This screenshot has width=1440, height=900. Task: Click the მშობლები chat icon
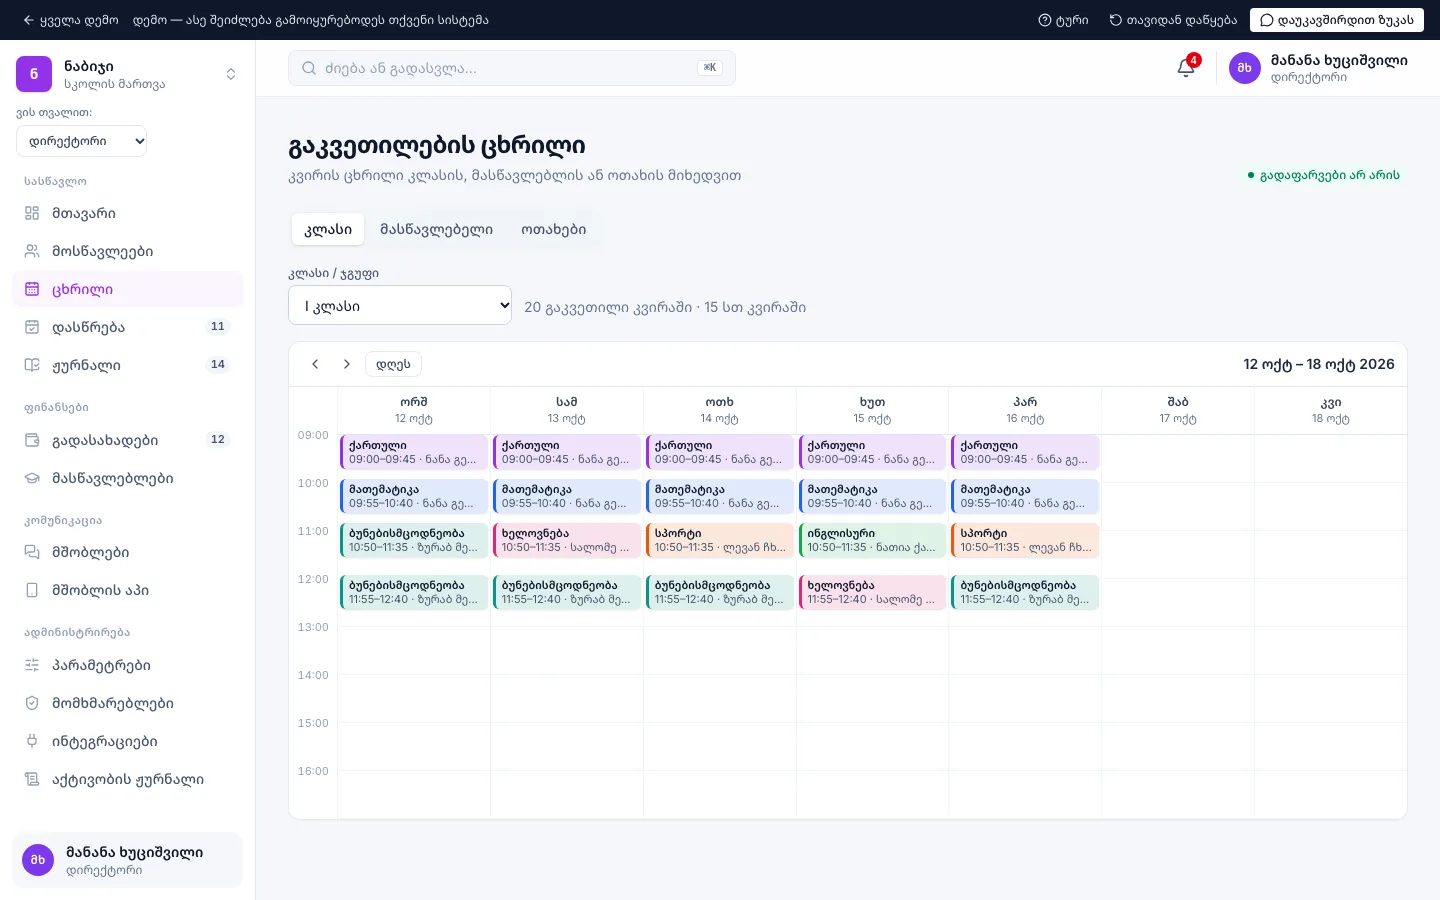[x=32, y=552]
